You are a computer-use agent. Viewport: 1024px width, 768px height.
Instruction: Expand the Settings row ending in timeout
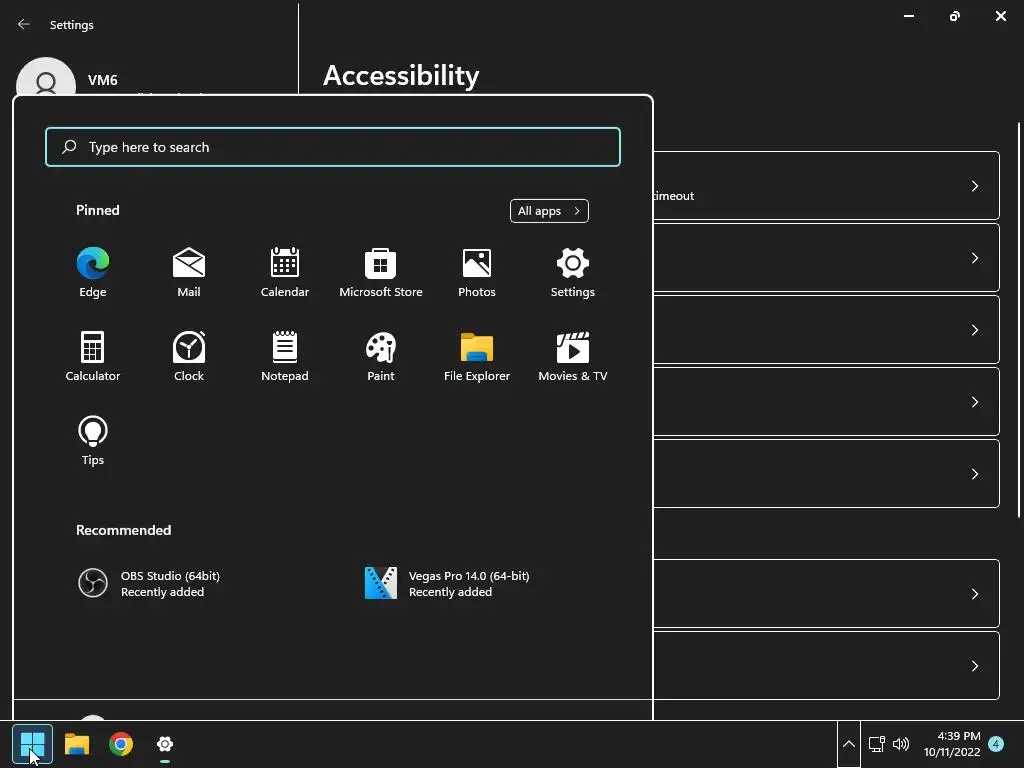pyautogui.click(x=826, y=185)
